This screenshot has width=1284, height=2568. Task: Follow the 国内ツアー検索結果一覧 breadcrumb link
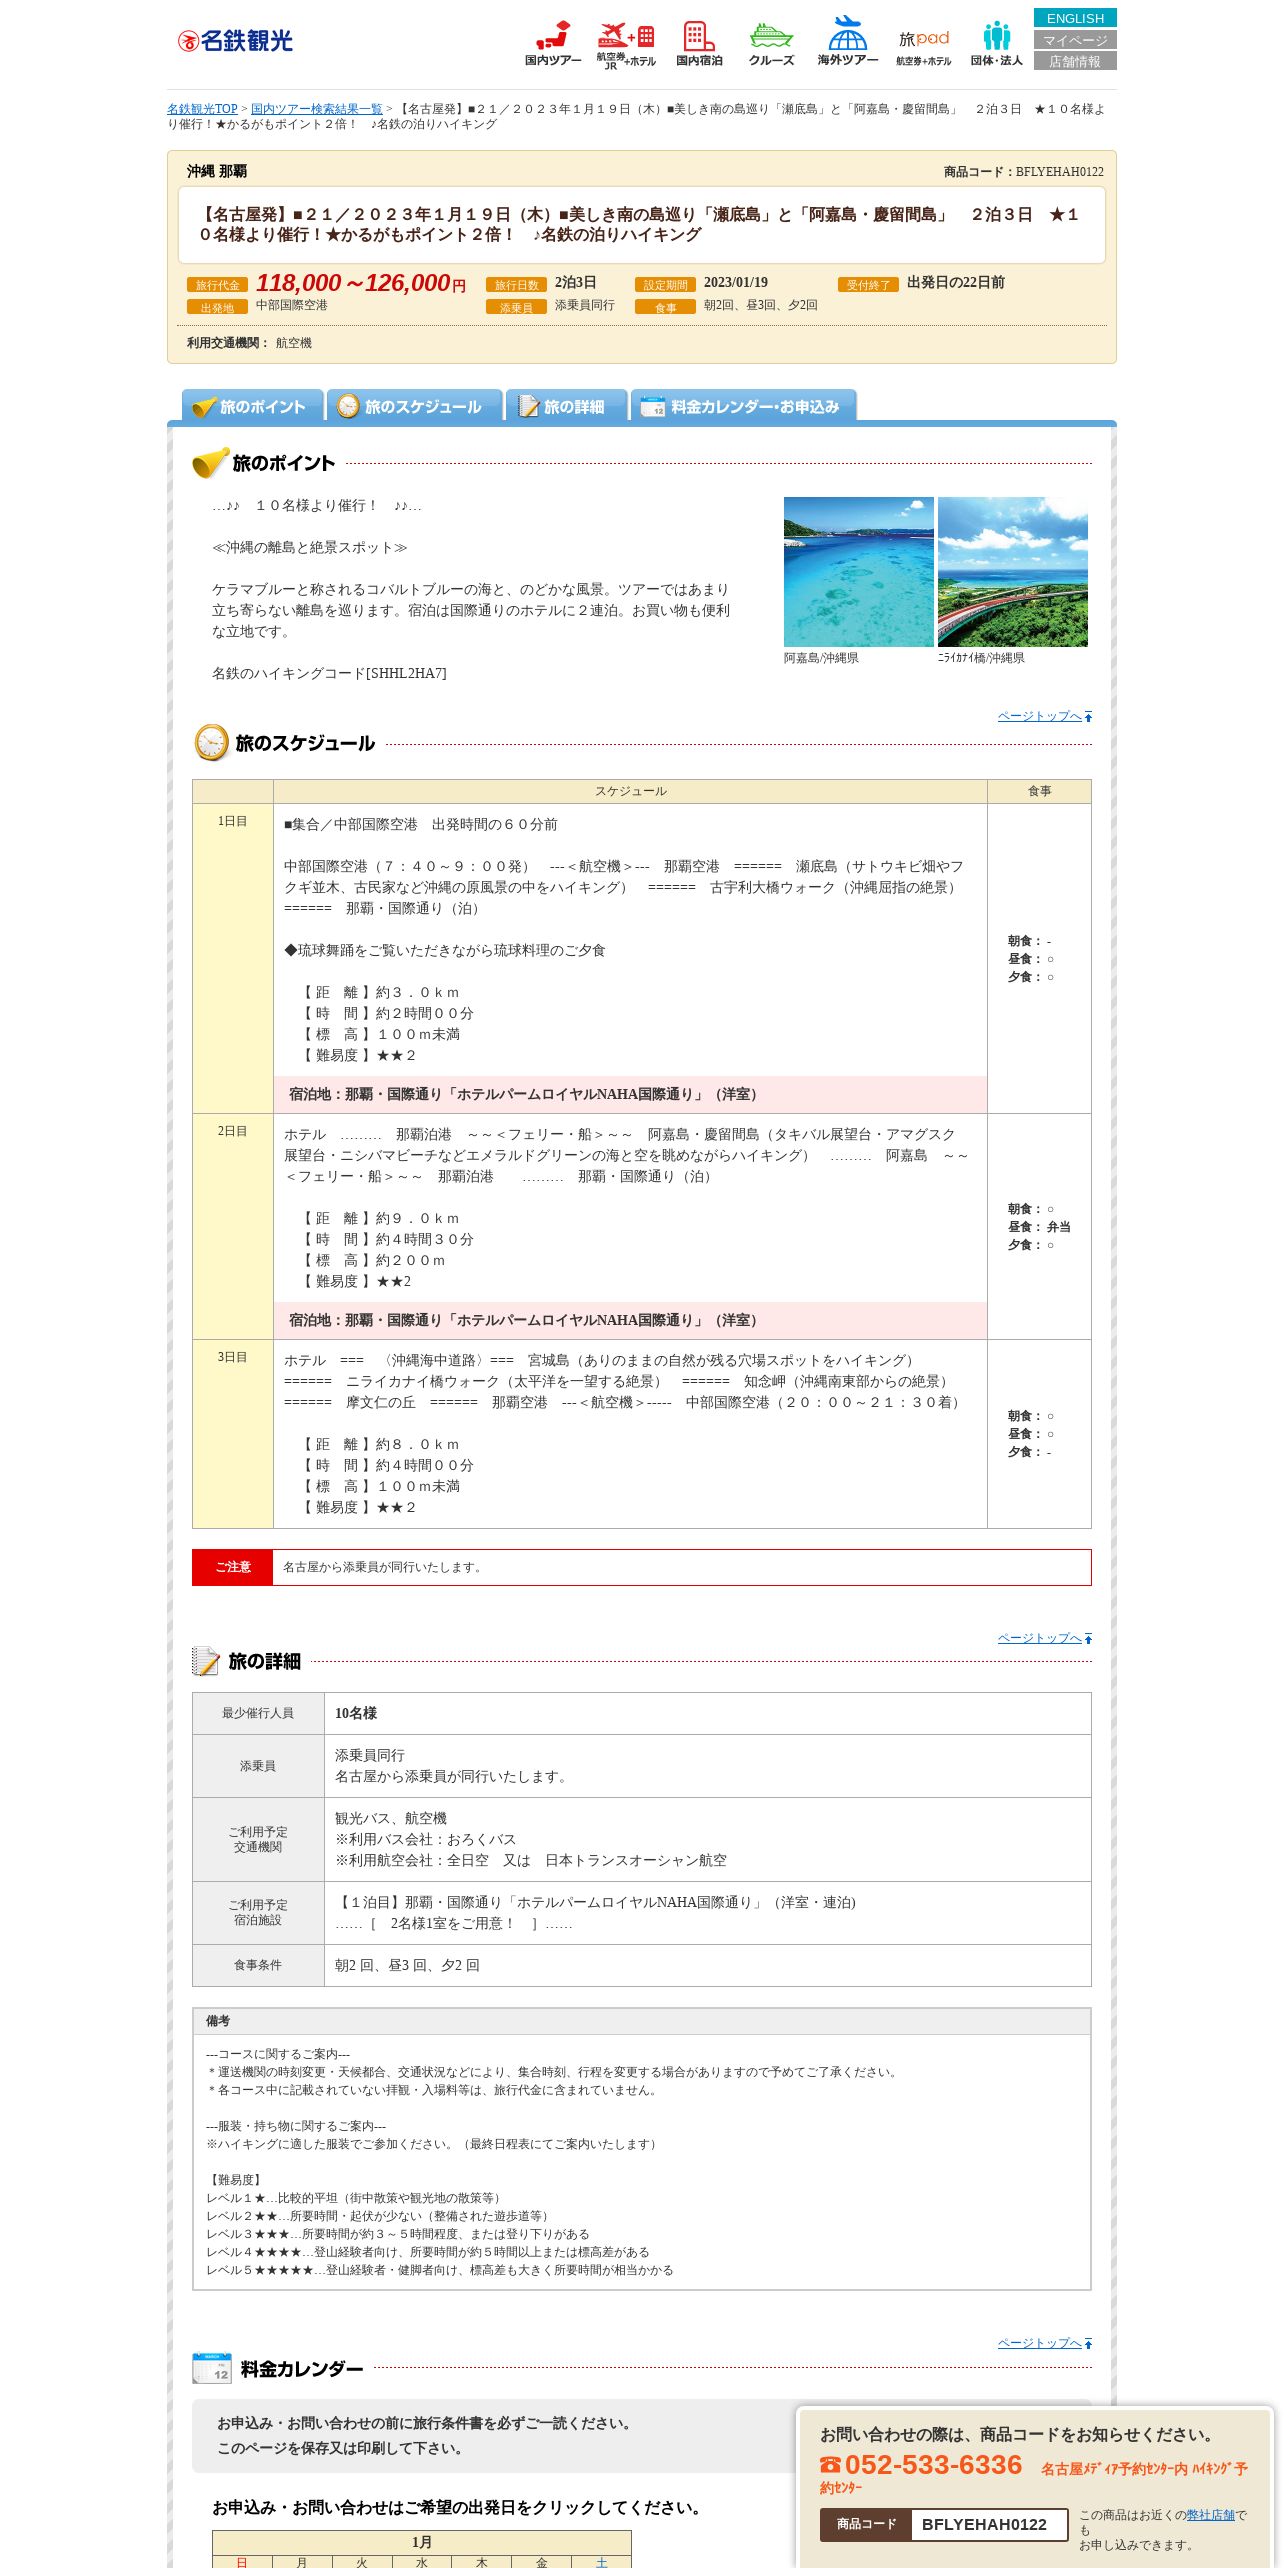tap(317, 109)
